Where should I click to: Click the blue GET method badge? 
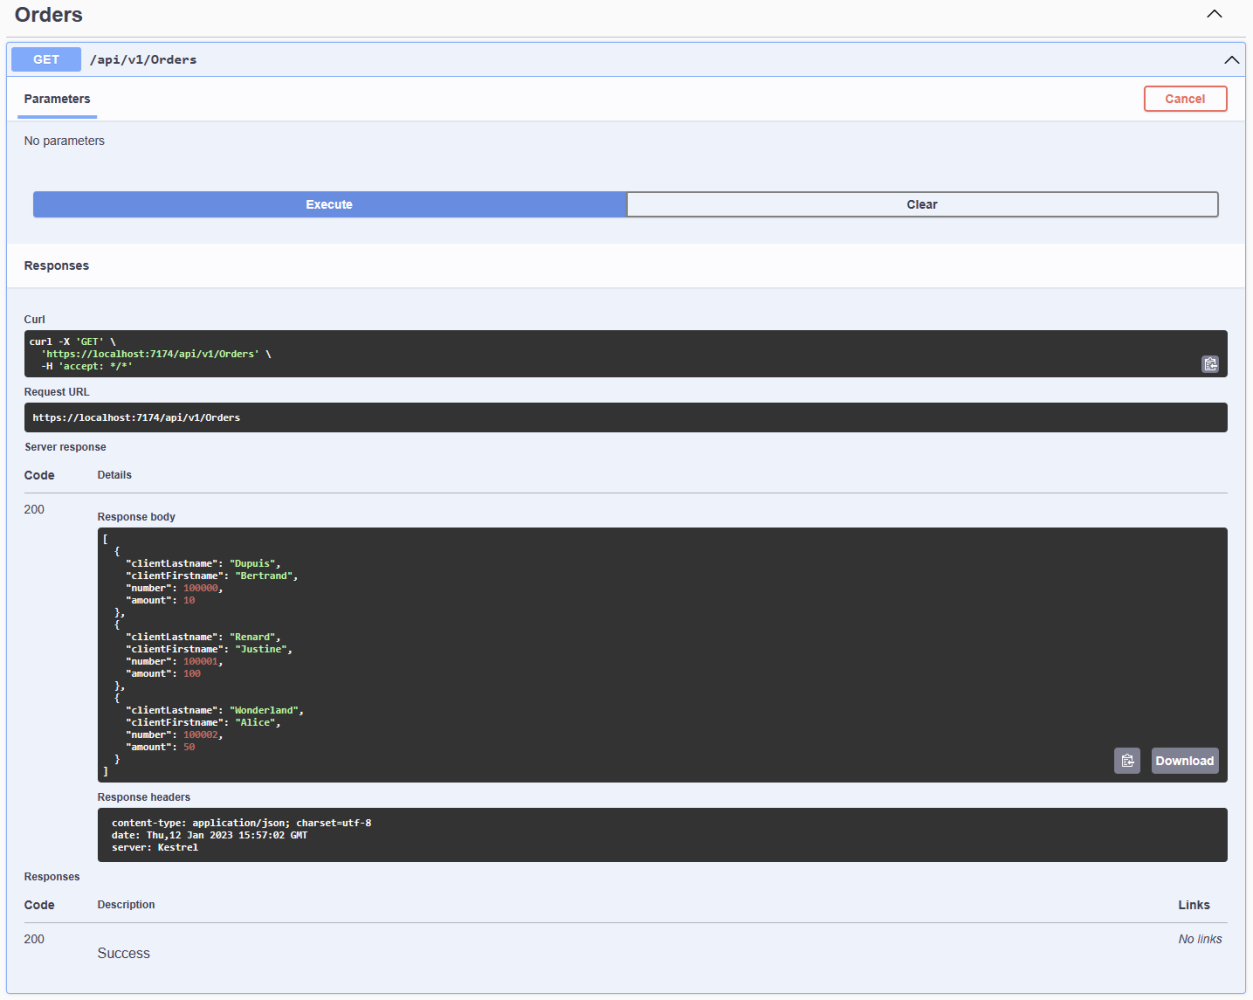pyautogui.click(x=46, y=60)
